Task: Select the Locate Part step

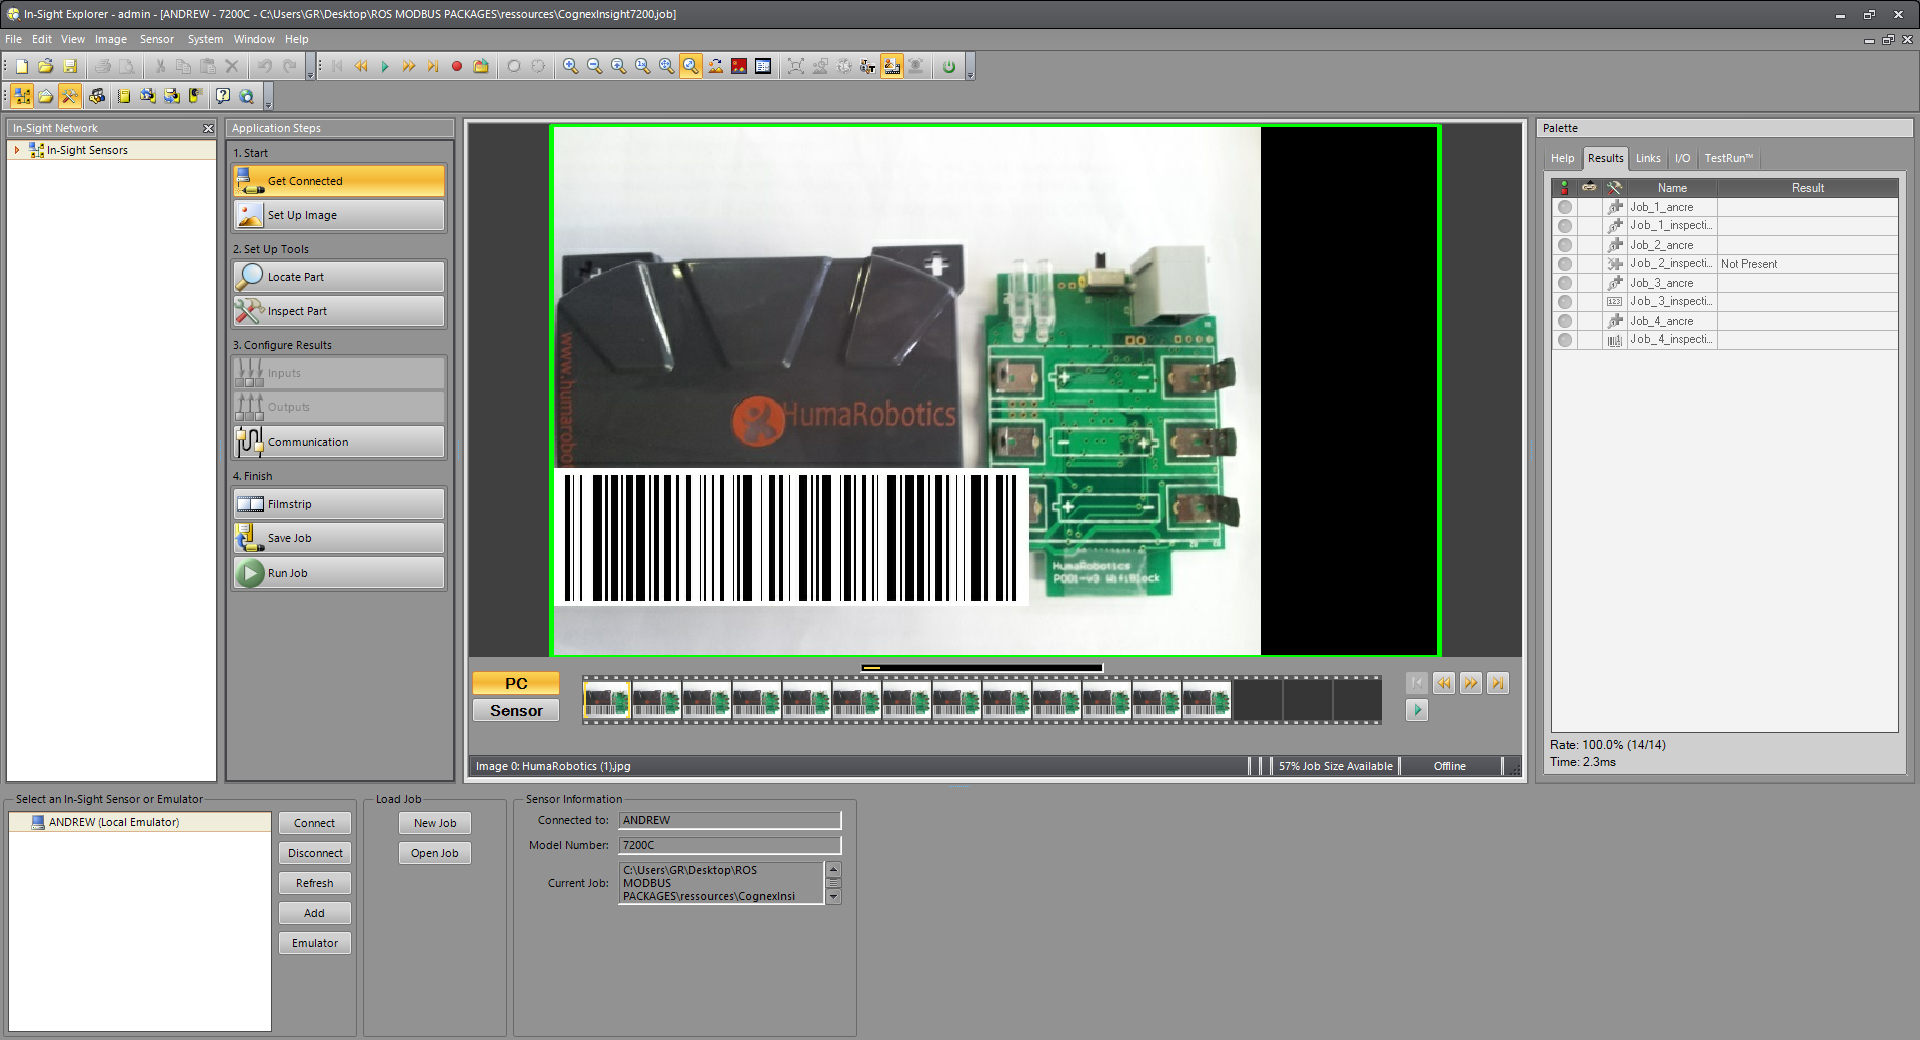Action: [339, 277]
